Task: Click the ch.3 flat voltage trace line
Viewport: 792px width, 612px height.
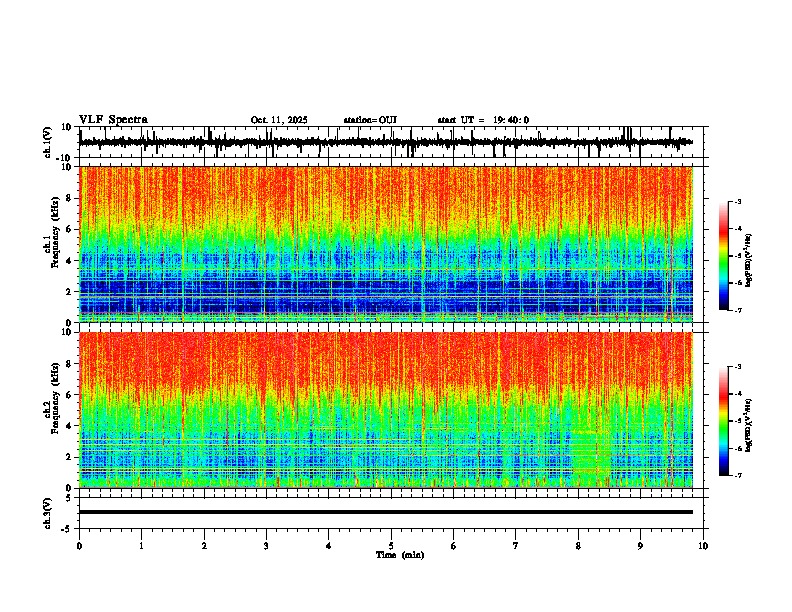Action: (386, 512)
